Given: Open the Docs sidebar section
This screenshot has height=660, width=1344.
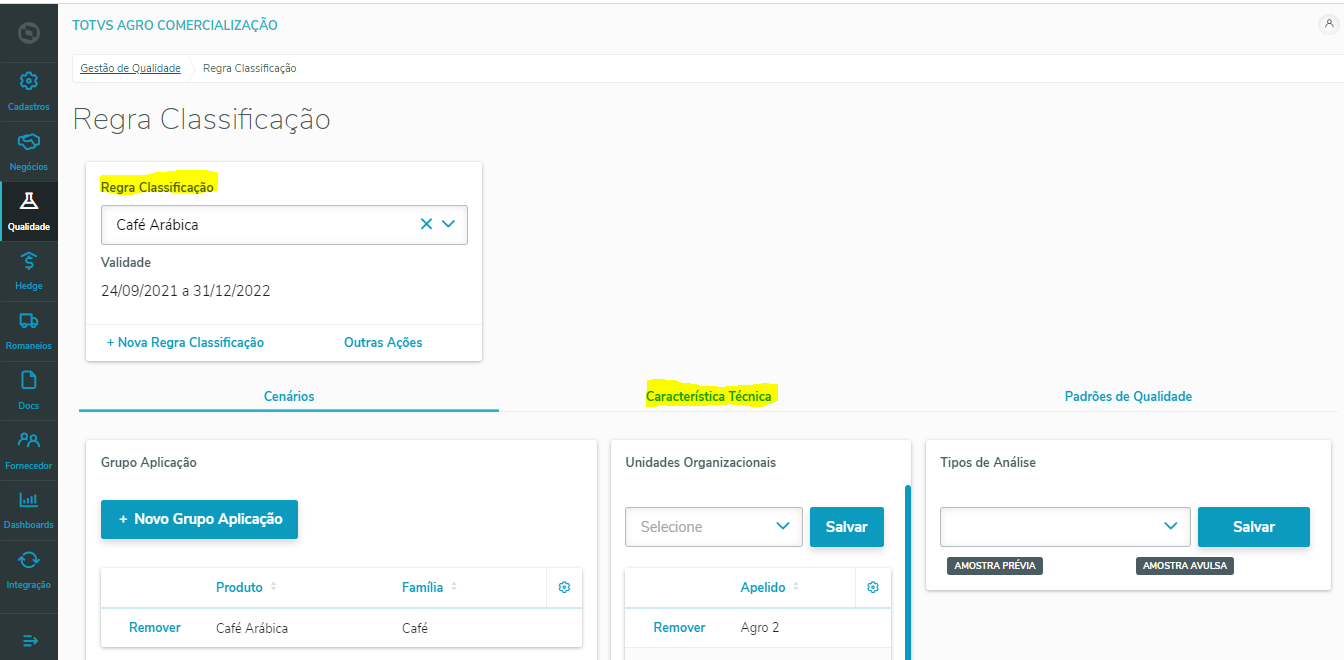Looking at the screenshot, I should tap(29, 390).
